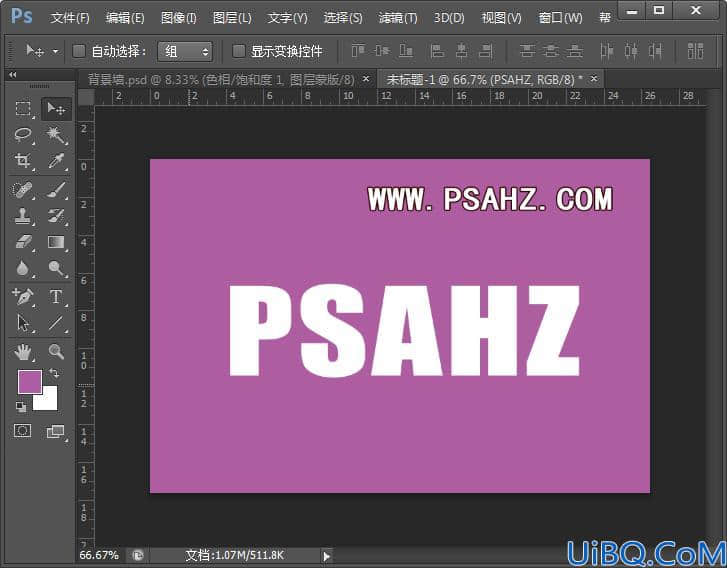The image size is (727, 568).
Task: Close the 背景墙.psd document tab
Action: tap(366, 79)
